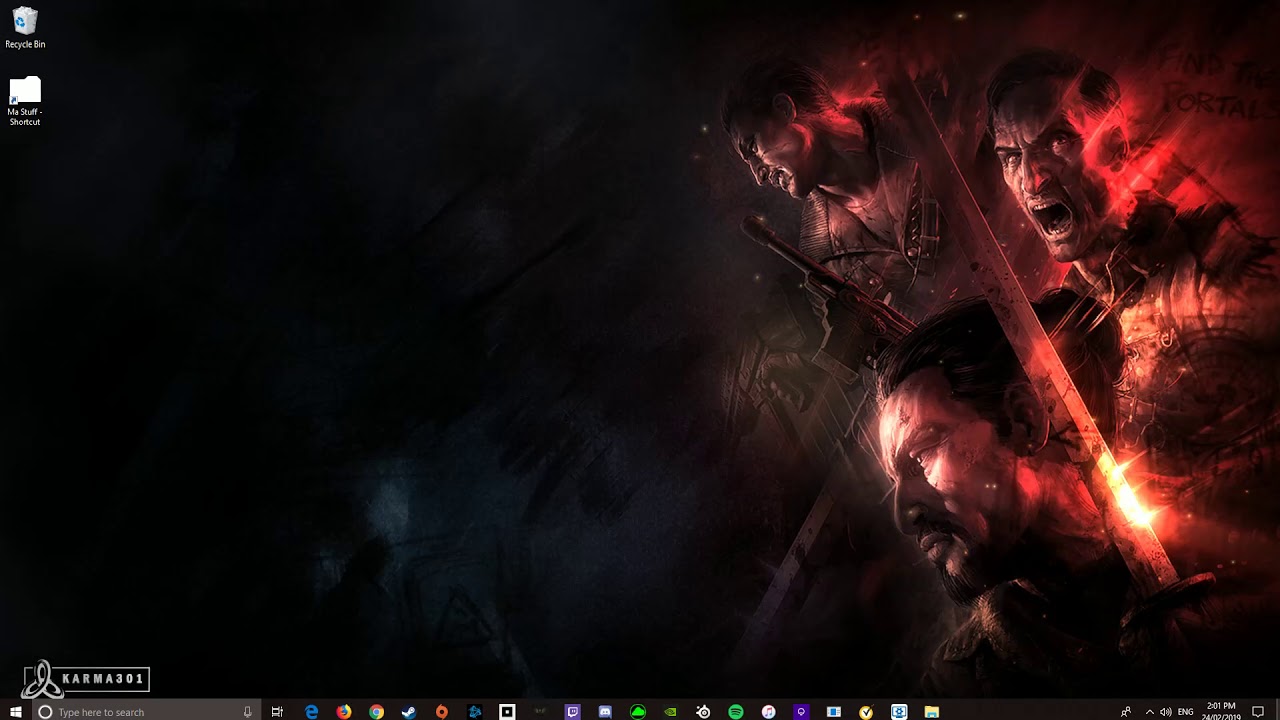Activate Cortana microphone in search box
The width and height of the screenshot is (1280, 720).
coord(247,712)
